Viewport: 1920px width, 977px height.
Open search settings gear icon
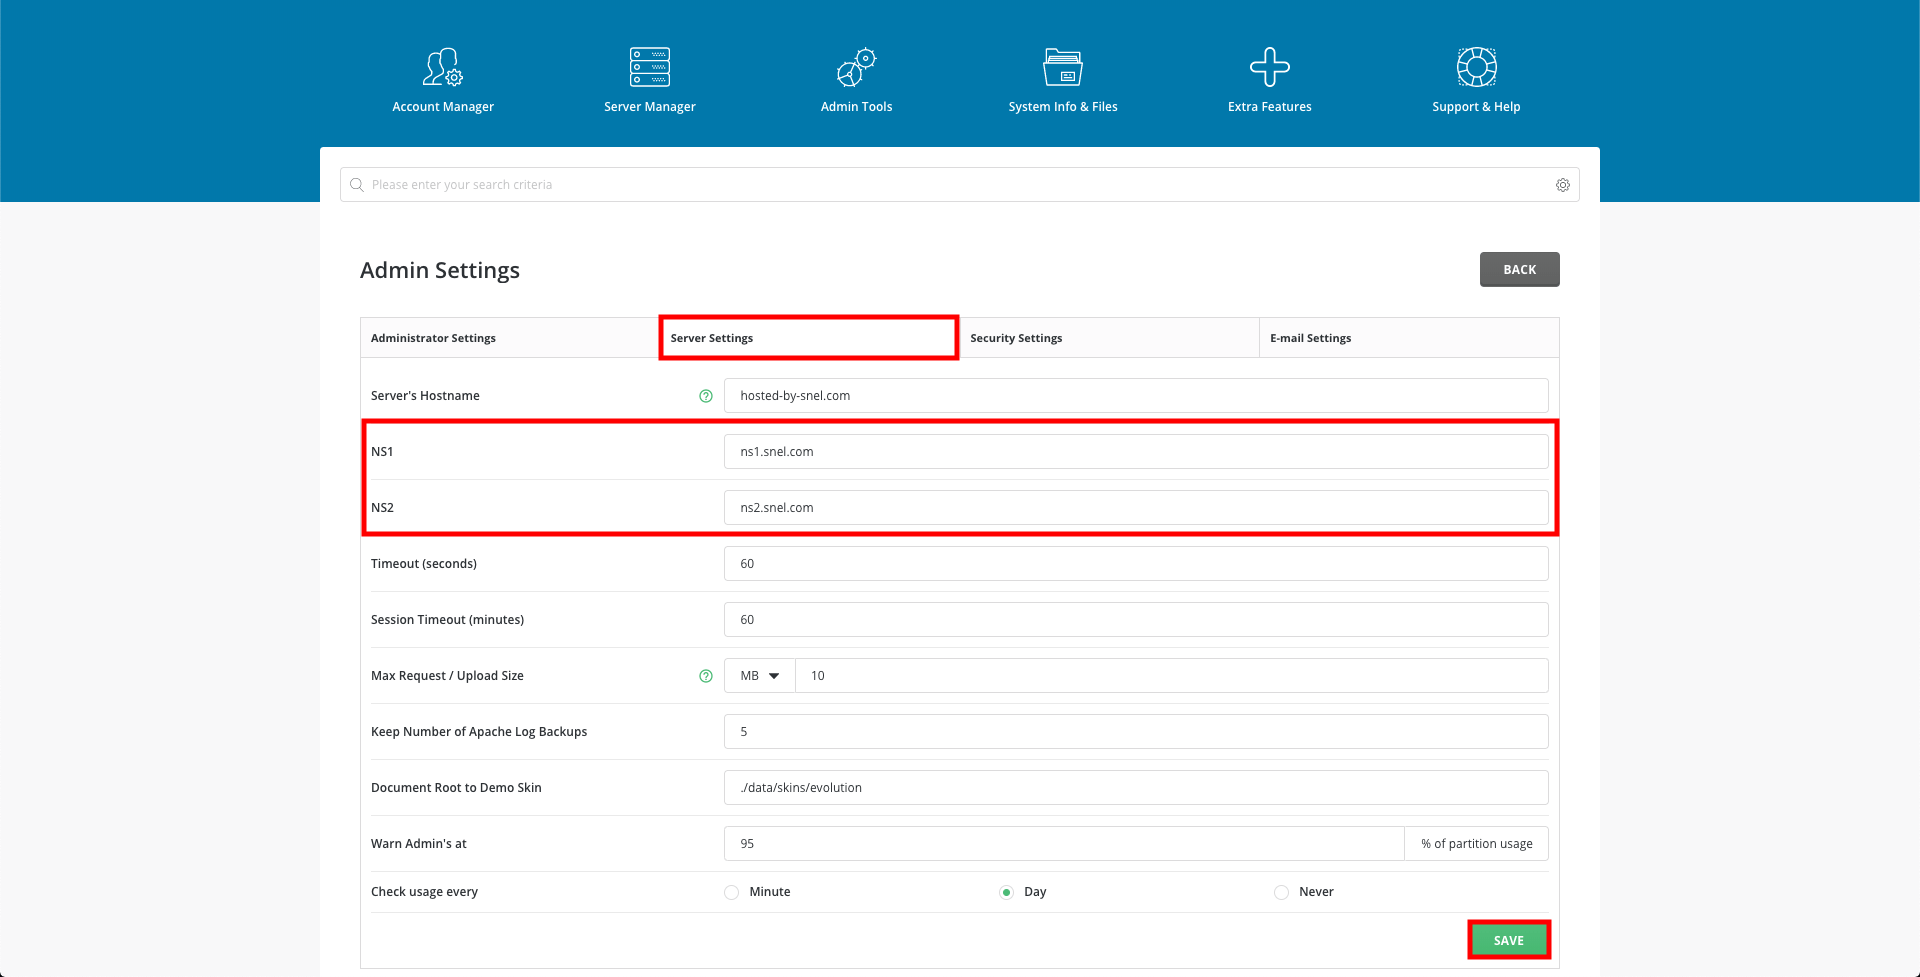click(x=1563, y=185)
